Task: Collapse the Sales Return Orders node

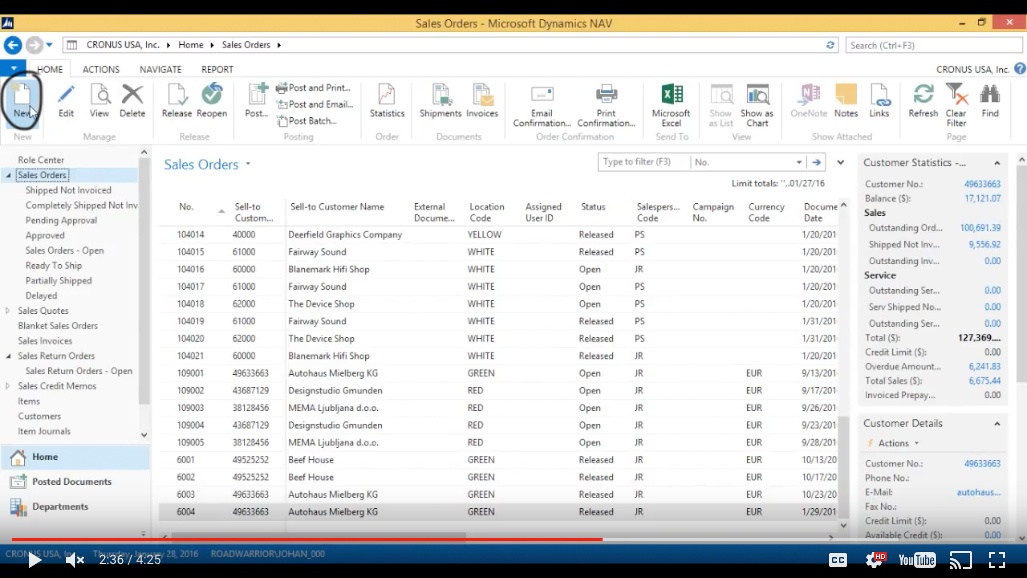Action: click(8, 356)
